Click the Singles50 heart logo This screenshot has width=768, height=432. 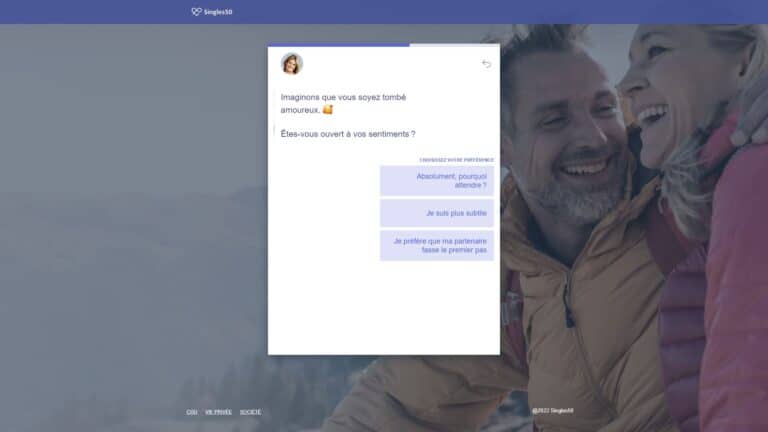[212, 12]
